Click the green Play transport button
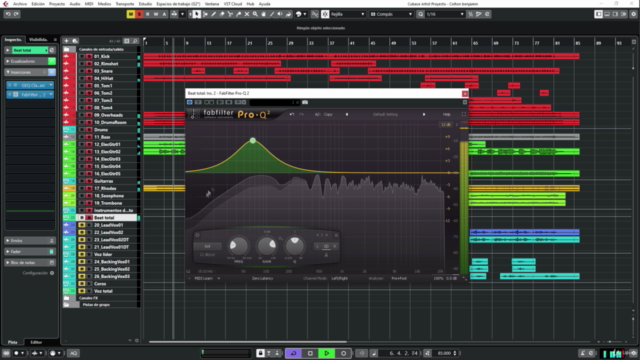The height and width of the screenshot is (360, 640). pos(327,353)
